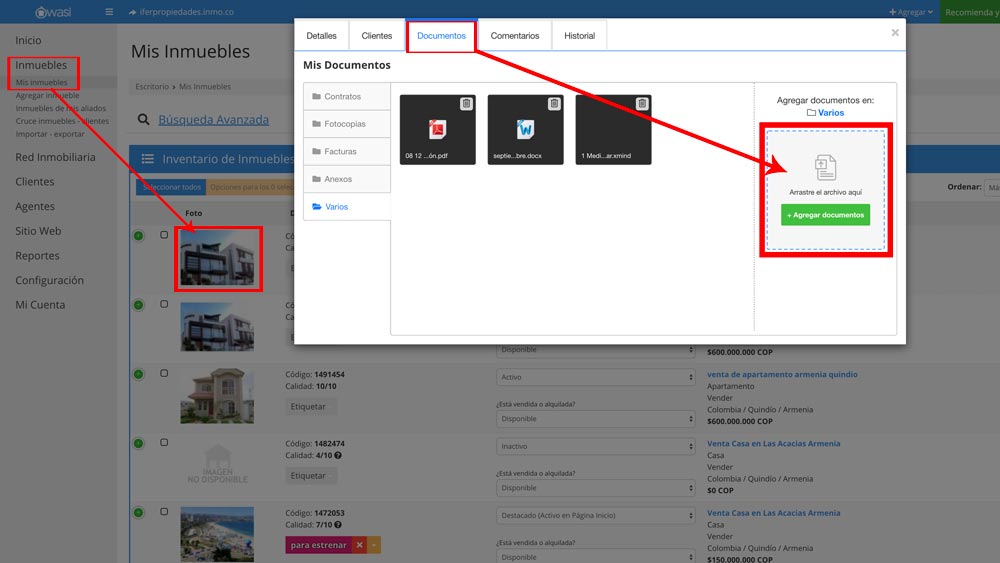Select the Contratos folder
The width and height of the screenshot is (1000, 563).
pyautogui.click(x=342, y=97)
